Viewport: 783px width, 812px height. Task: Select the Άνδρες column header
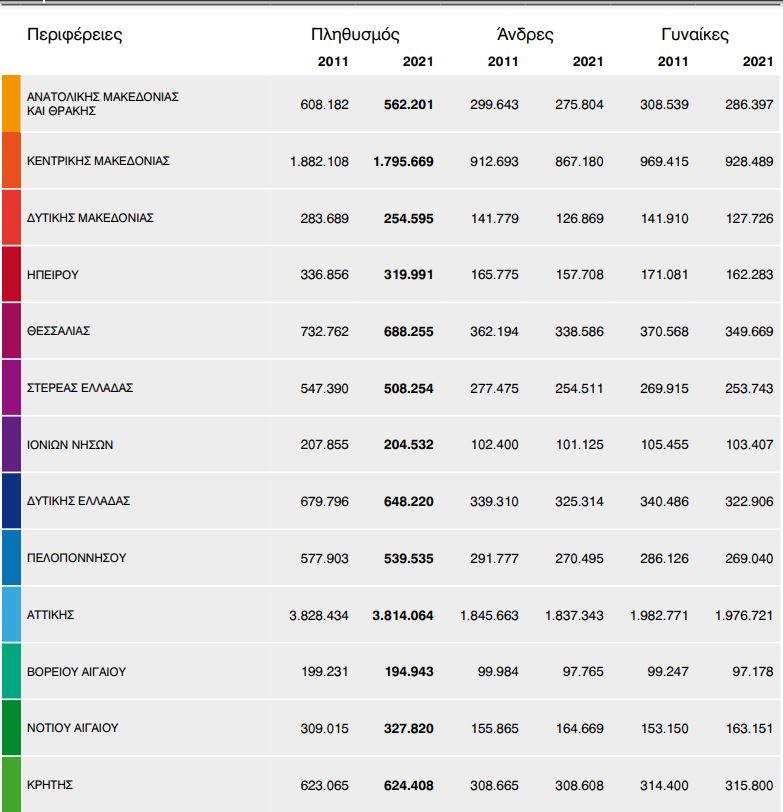pyautogui.click(x=525, y=35)
